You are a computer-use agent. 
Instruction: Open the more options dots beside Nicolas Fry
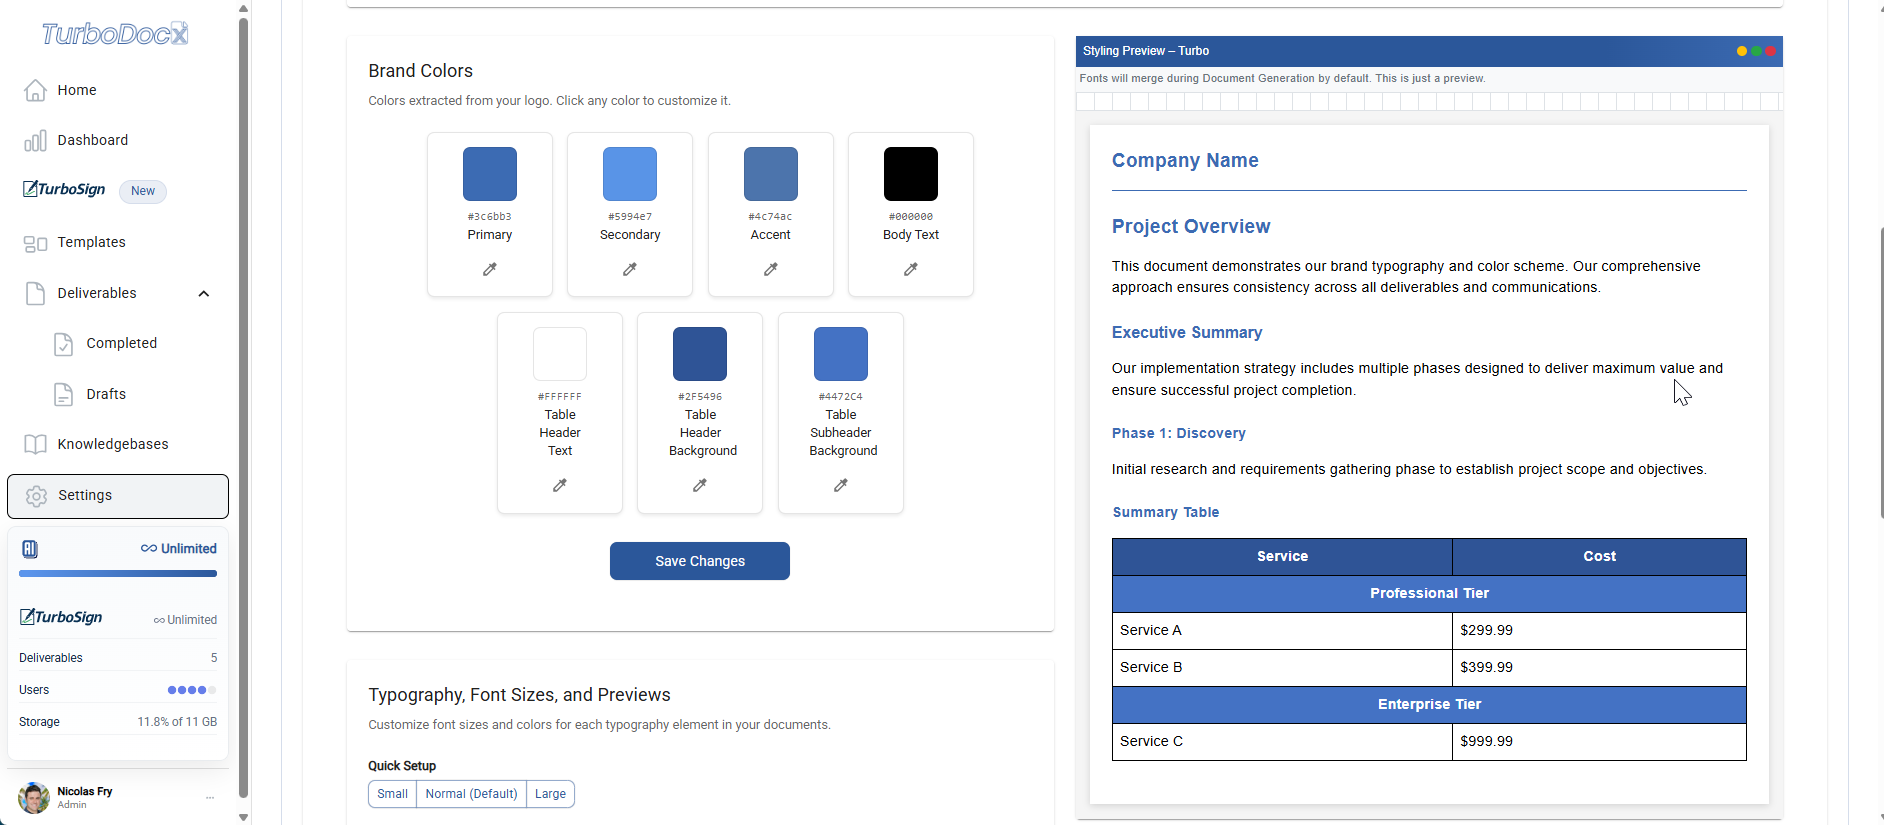210,797
